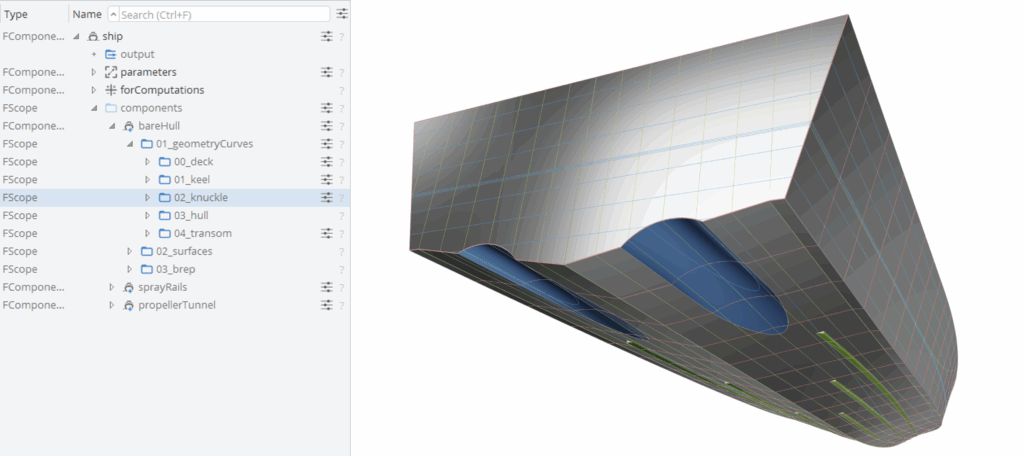Click the Type column header
The image size is (1024, 456).
(16, 14)
